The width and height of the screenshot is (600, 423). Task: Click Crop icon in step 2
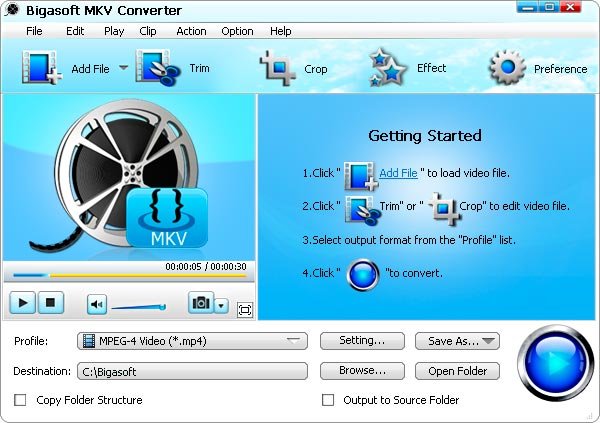(443, 209)
